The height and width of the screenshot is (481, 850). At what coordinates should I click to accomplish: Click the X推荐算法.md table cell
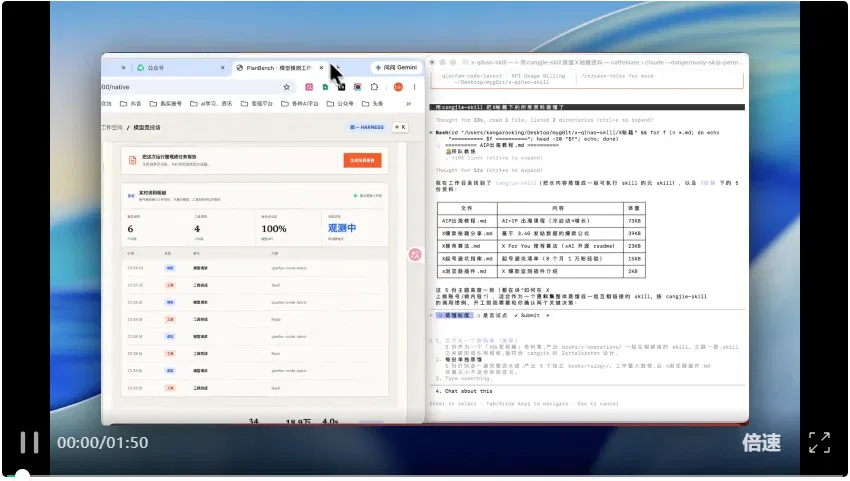pos(467,246)
